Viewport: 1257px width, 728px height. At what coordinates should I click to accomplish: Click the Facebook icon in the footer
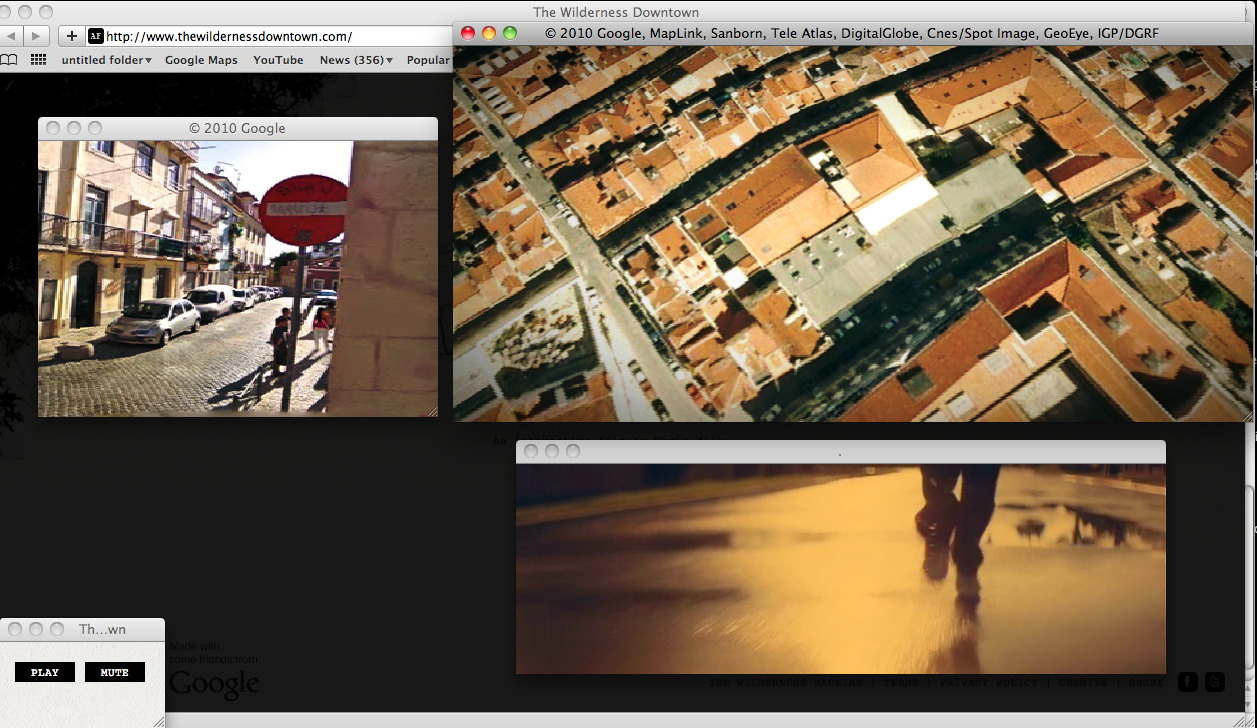(x=1187, y=682)
